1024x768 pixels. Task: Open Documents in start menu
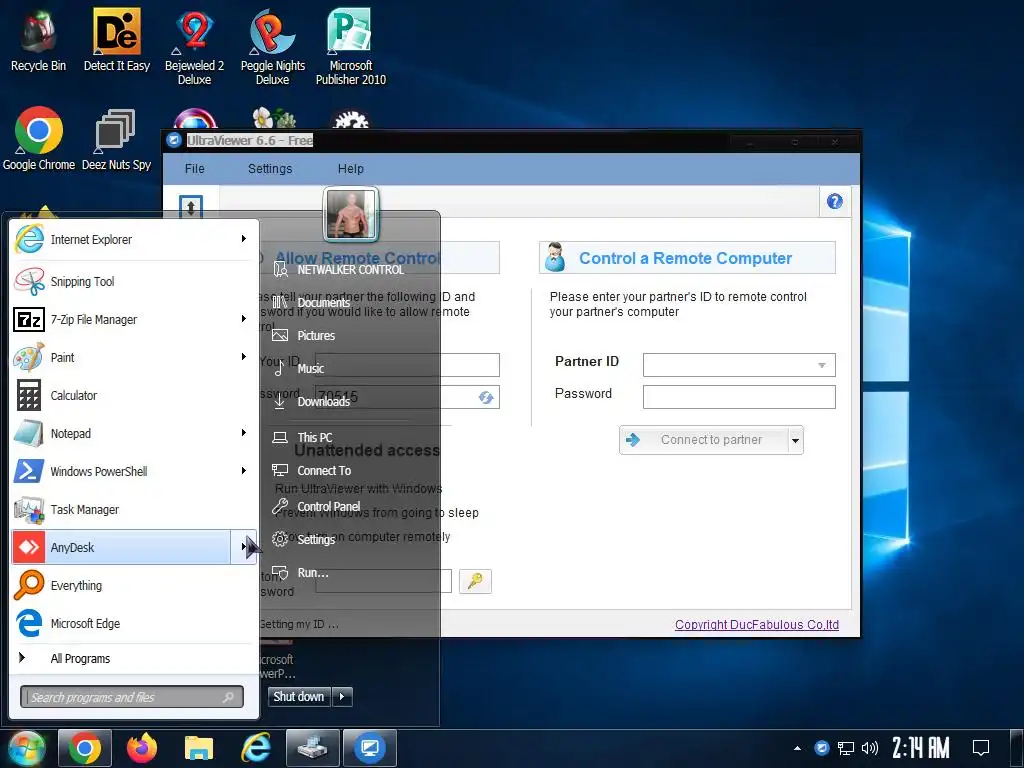pyautogui.click(x=323, y=302)
